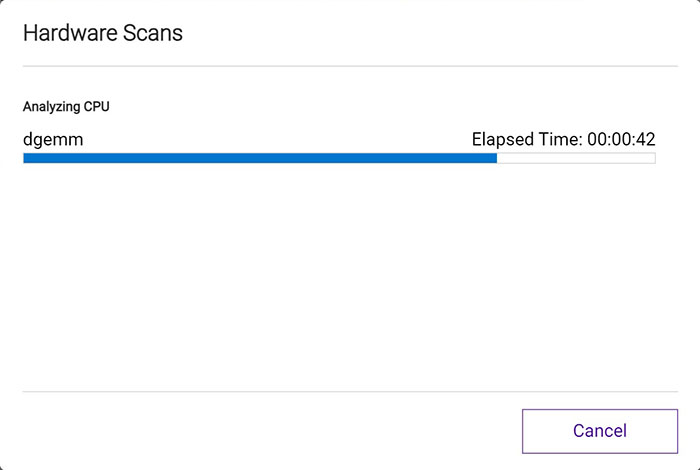The height and width of the screenshot is (470, 700).
Task: Stop the hardware scan with Cancel
Action: 599,431
